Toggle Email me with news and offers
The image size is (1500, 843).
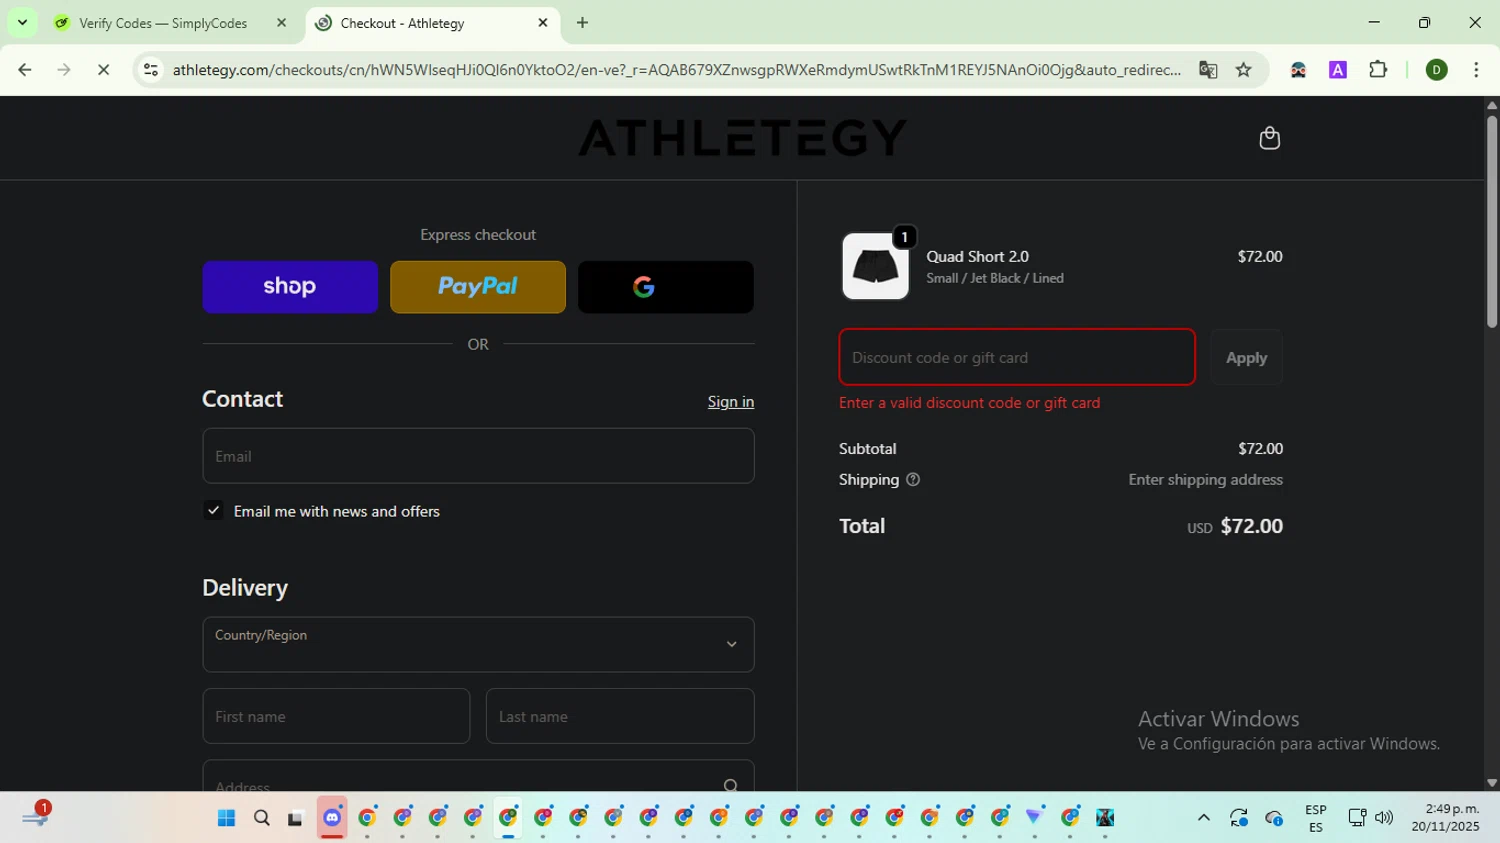(213, 511)
